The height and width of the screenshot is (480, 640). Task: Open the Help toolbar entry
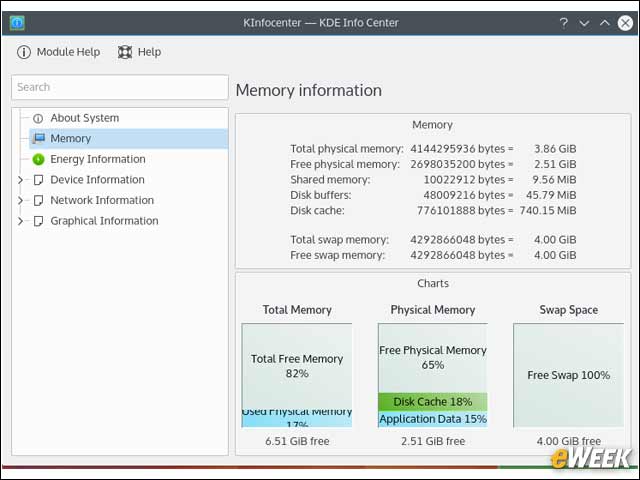(139, 52)
